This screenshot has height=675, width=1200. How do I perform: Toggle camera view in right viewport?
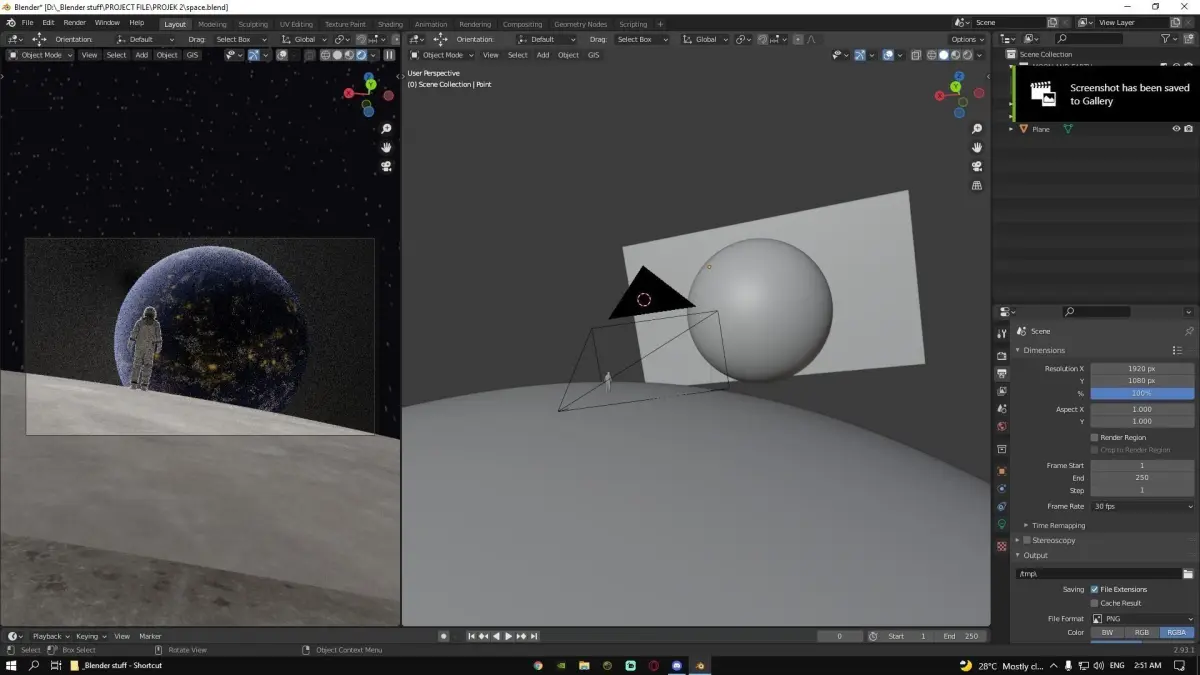click(977, 166)
